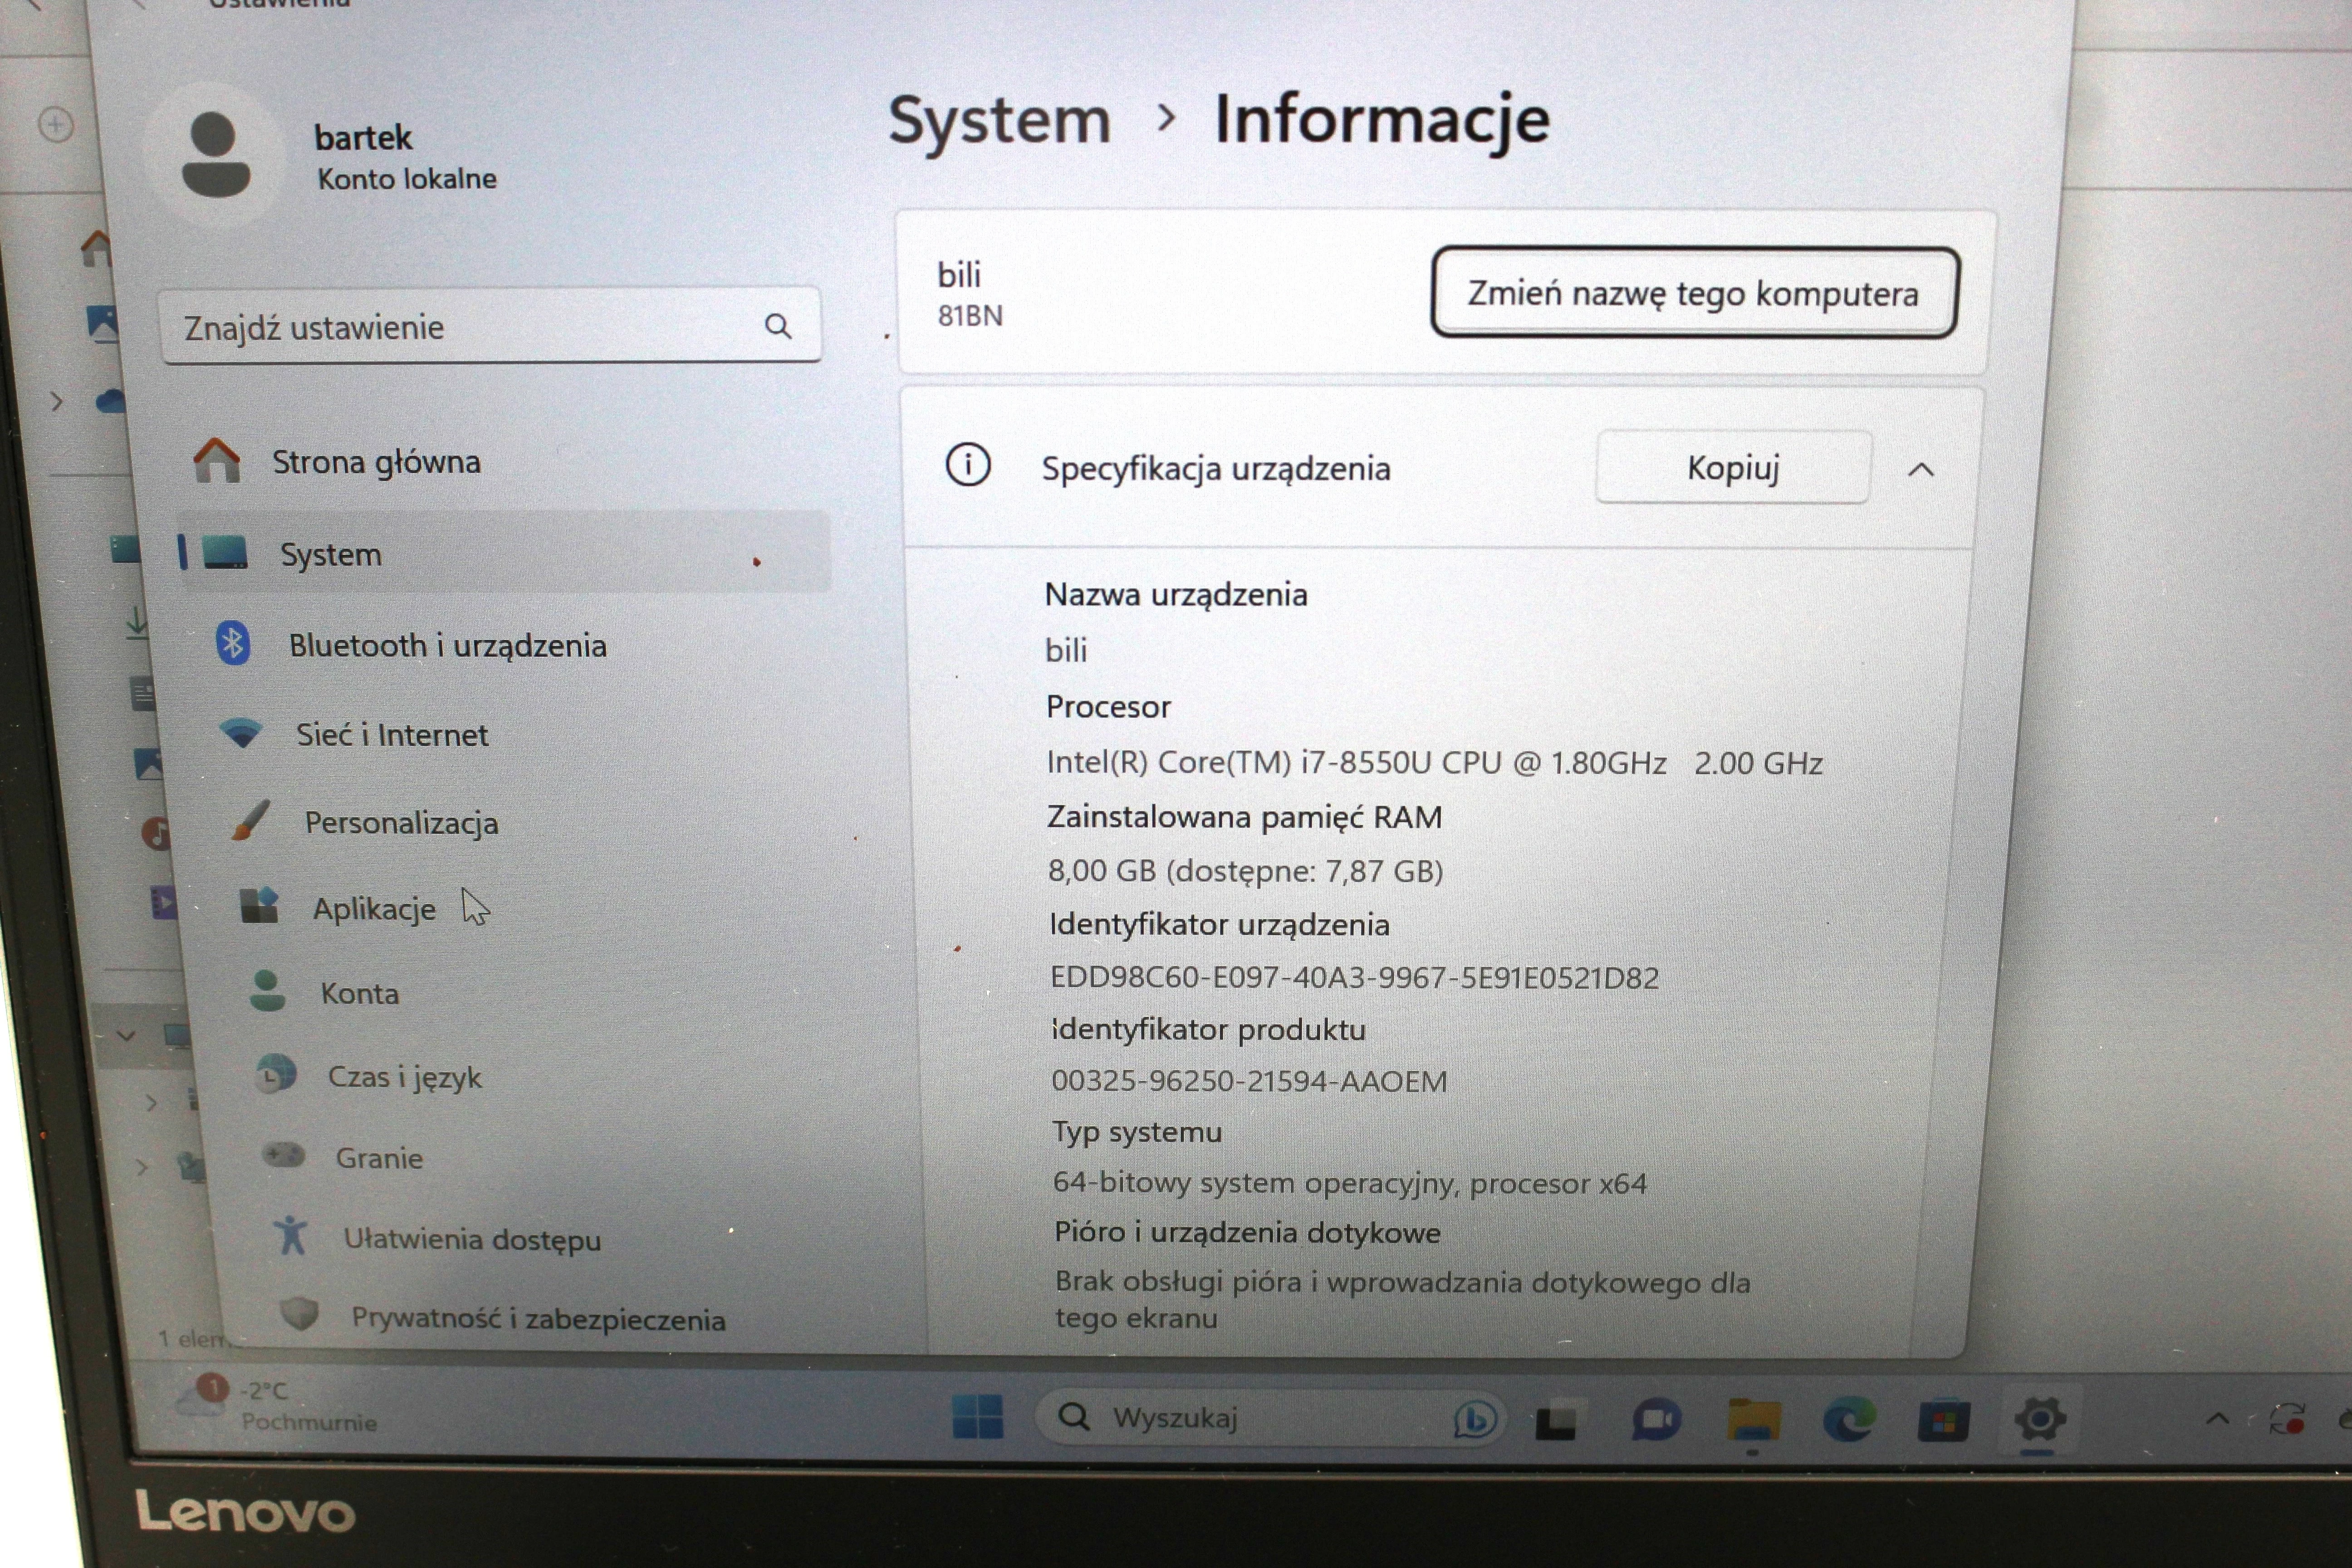Click the info icon by Specyfikacja urządzenia

(x=968, y=466)
